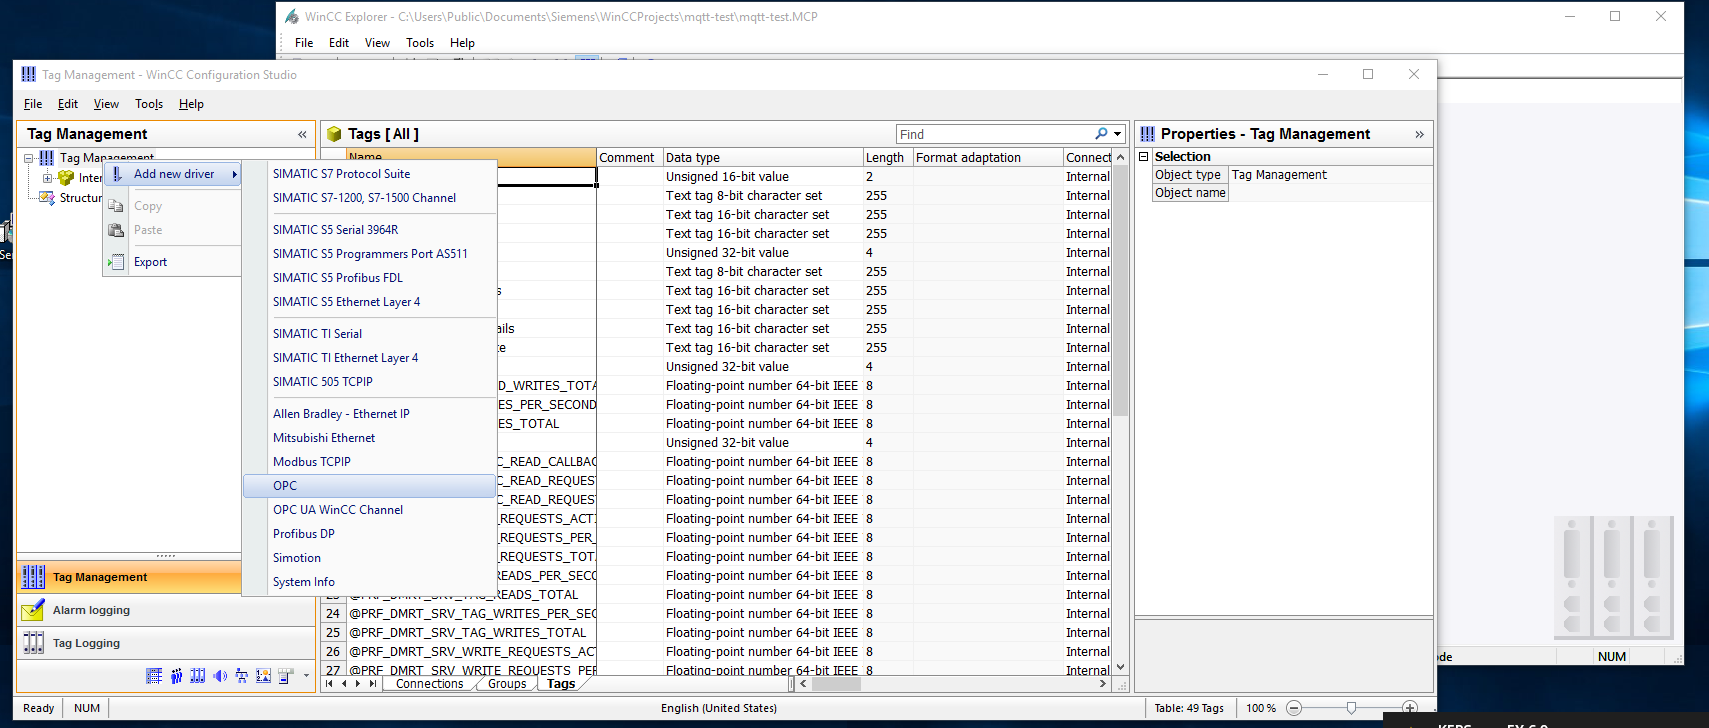Zoom out with the minus button
Image resolution: width=1709 pixels, height=728 pixels.
pyautogui.click(x=1294, y=708)
